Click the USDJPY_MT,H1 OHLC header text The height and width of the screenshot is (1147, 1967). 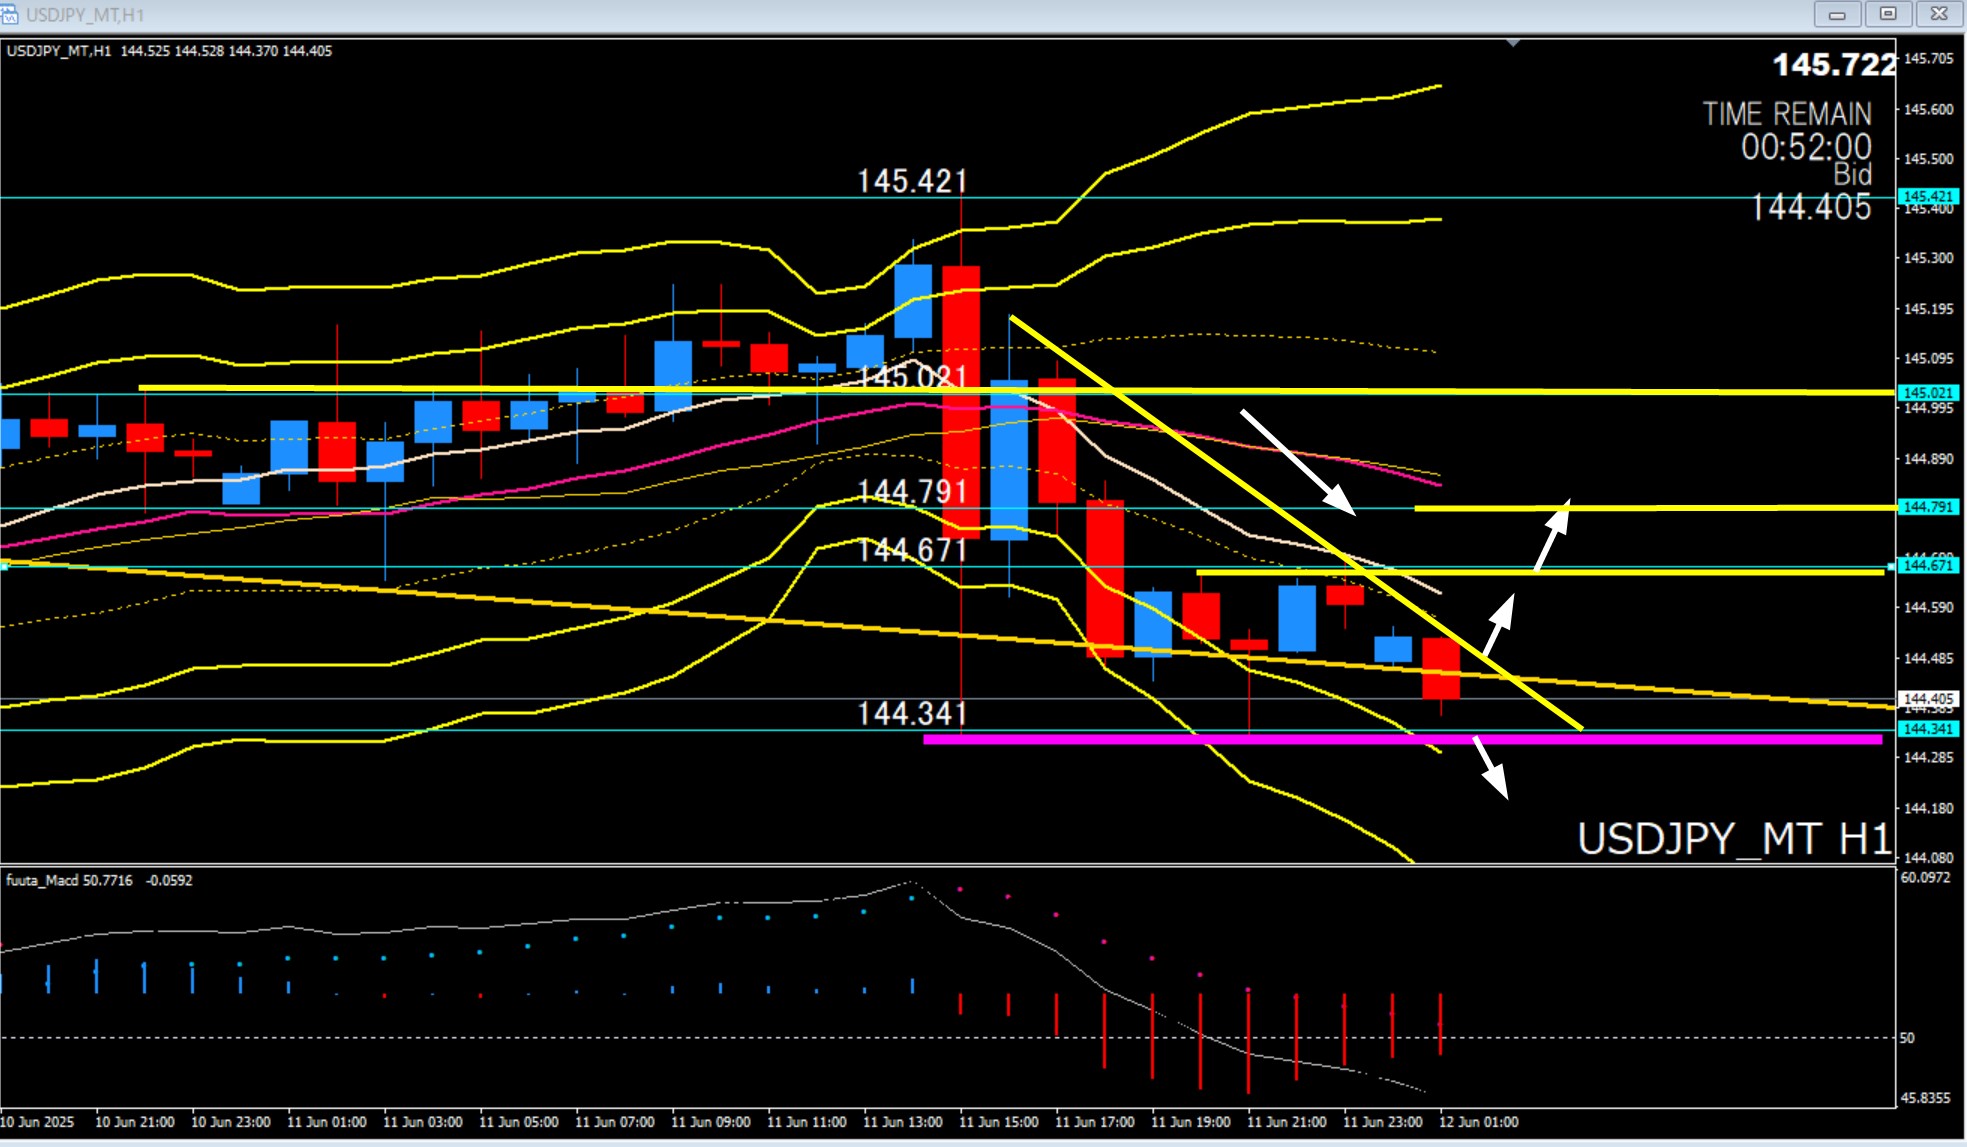(x=169, y=51)
